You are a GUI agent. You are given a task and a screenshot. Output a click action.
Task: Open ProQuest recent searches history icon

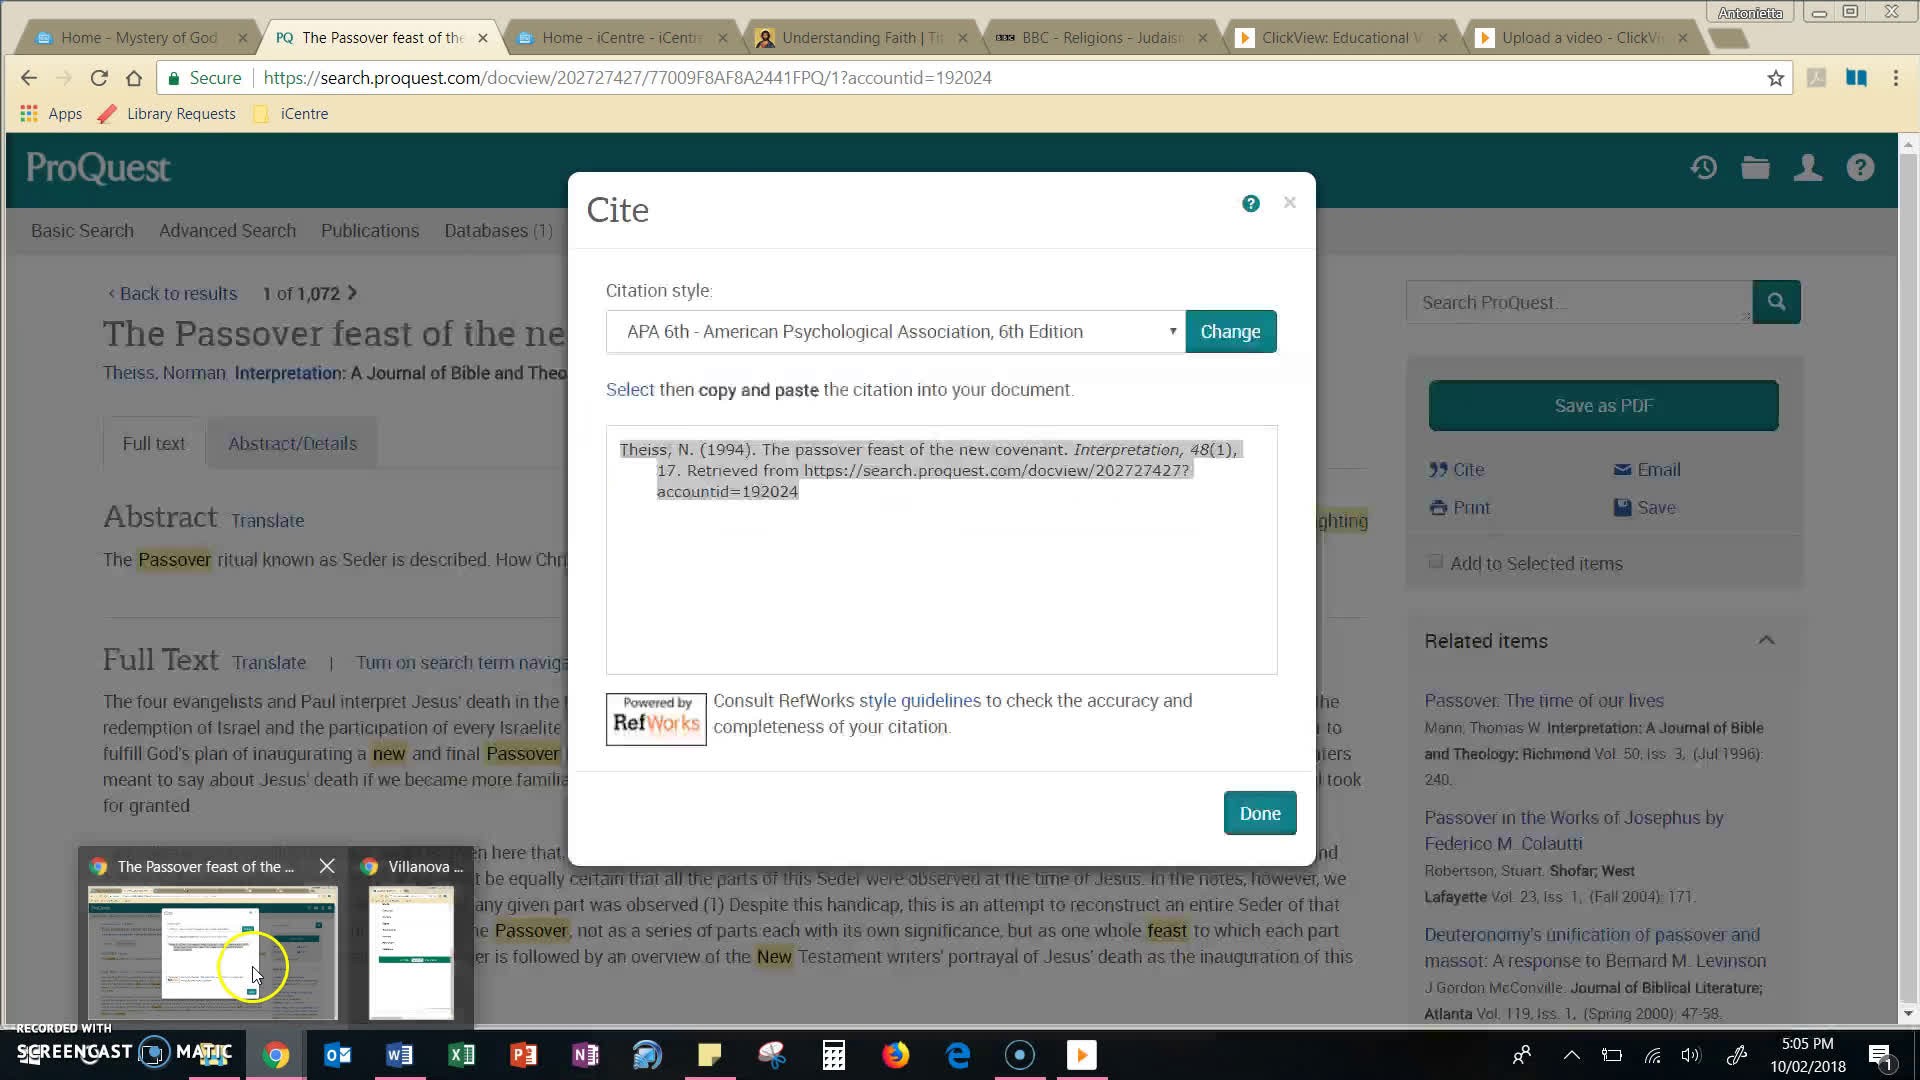click(1702, 168)
